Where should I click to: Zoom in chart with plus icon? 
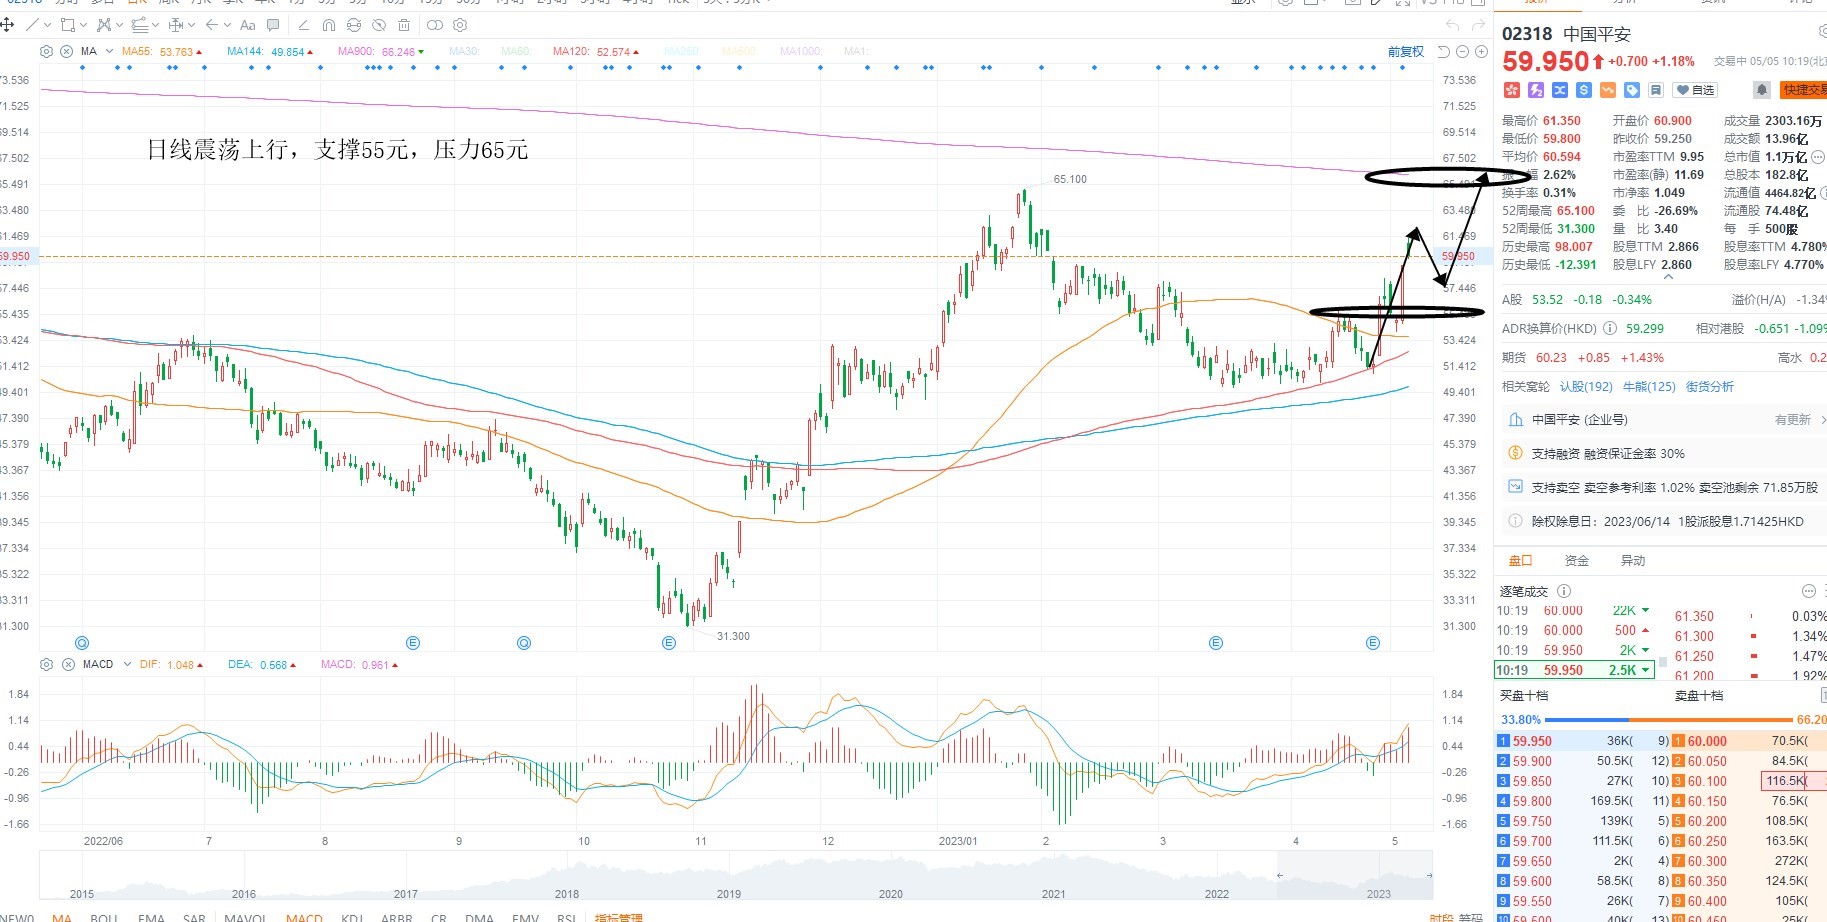coord(1480,52)
